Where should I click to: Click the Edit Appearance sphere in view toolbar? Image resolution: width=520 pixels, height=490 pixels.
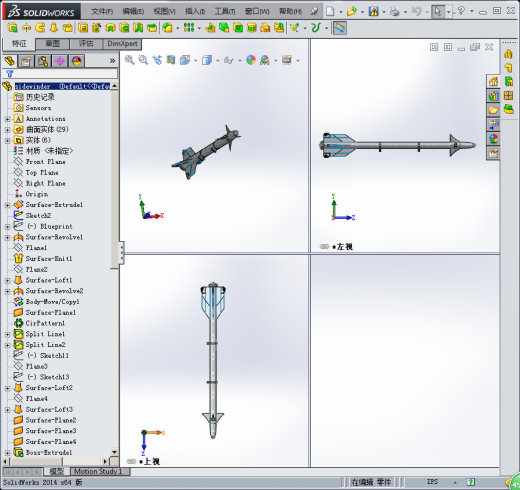[x=251, y=60]
